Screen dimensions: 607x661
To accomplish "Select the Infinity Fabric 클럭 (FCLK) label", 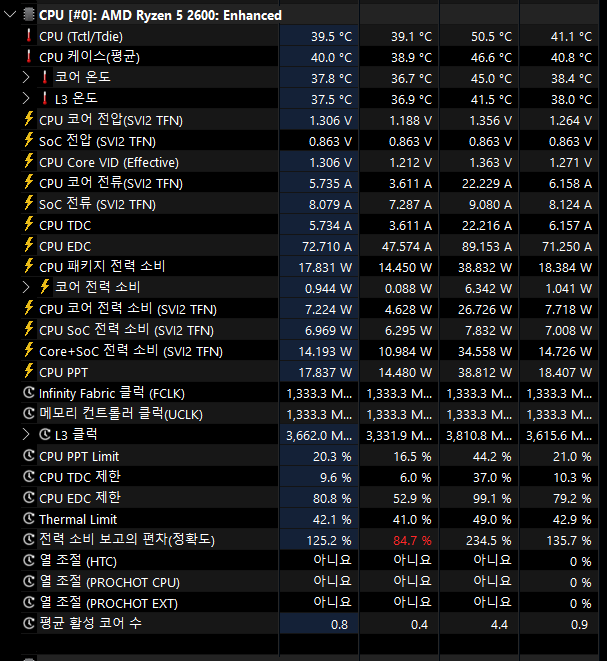I will (112, 393).
